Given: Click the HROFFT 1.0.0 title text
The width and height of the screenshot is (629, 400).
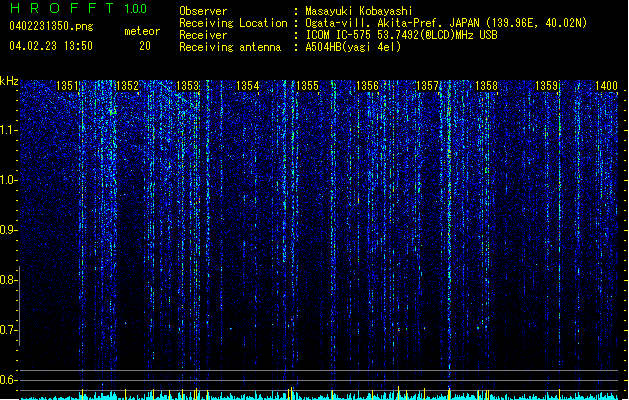Looking at the screenshot, I should 78,8.
